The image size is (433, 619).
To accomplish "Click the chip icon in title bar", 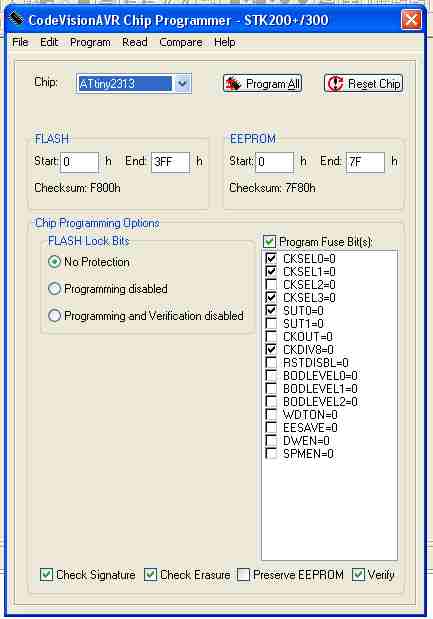I will pyautogui.click(x=16, y=19).
